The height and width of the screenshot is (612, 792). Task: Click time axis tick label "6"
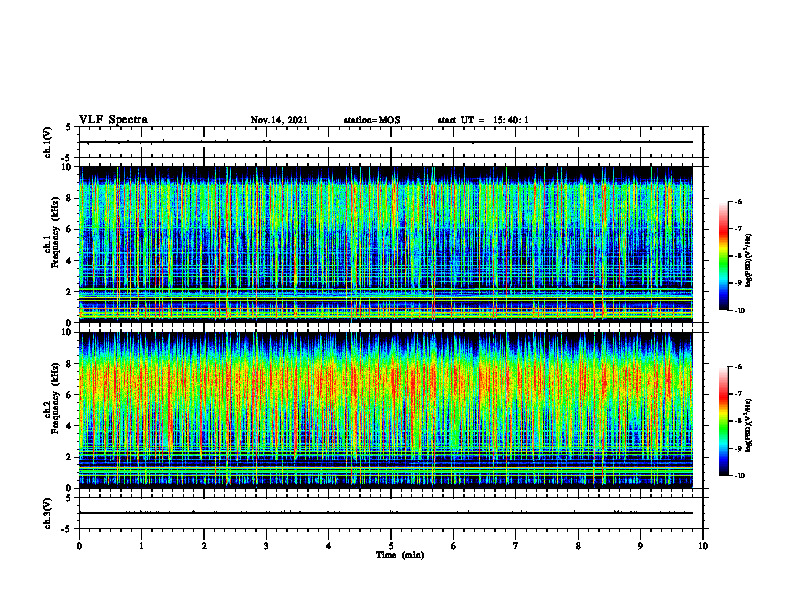(x=454, y=546)
